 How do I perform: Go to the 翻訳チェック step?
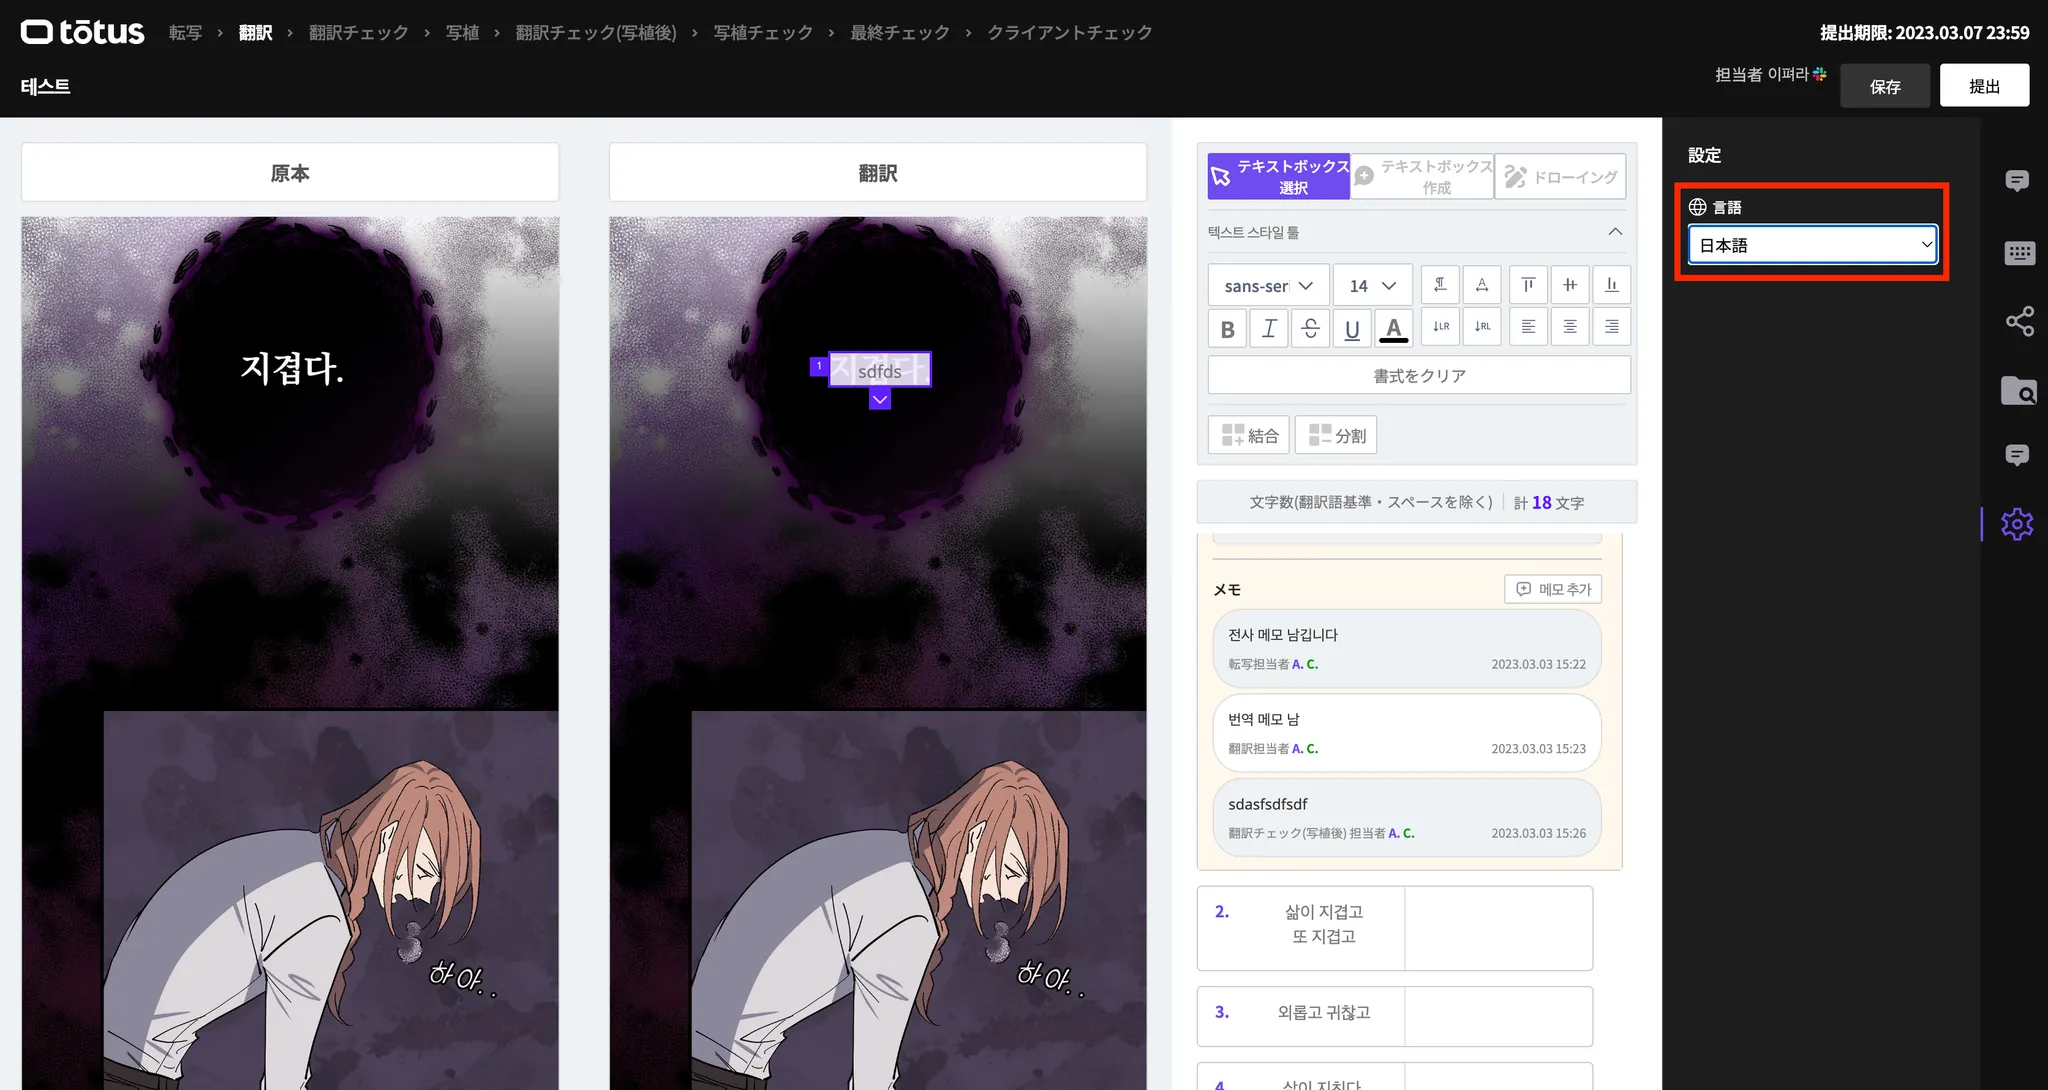[358, 33]
